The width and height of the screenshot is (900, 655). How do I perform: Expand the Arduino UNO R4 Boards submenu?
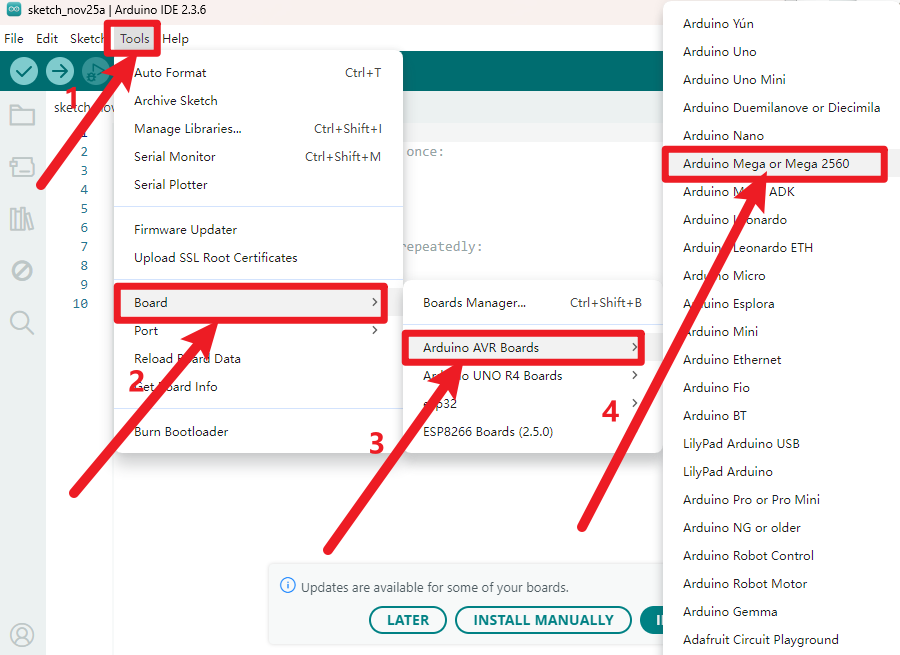pyautogui.click(x=533, y=375)
